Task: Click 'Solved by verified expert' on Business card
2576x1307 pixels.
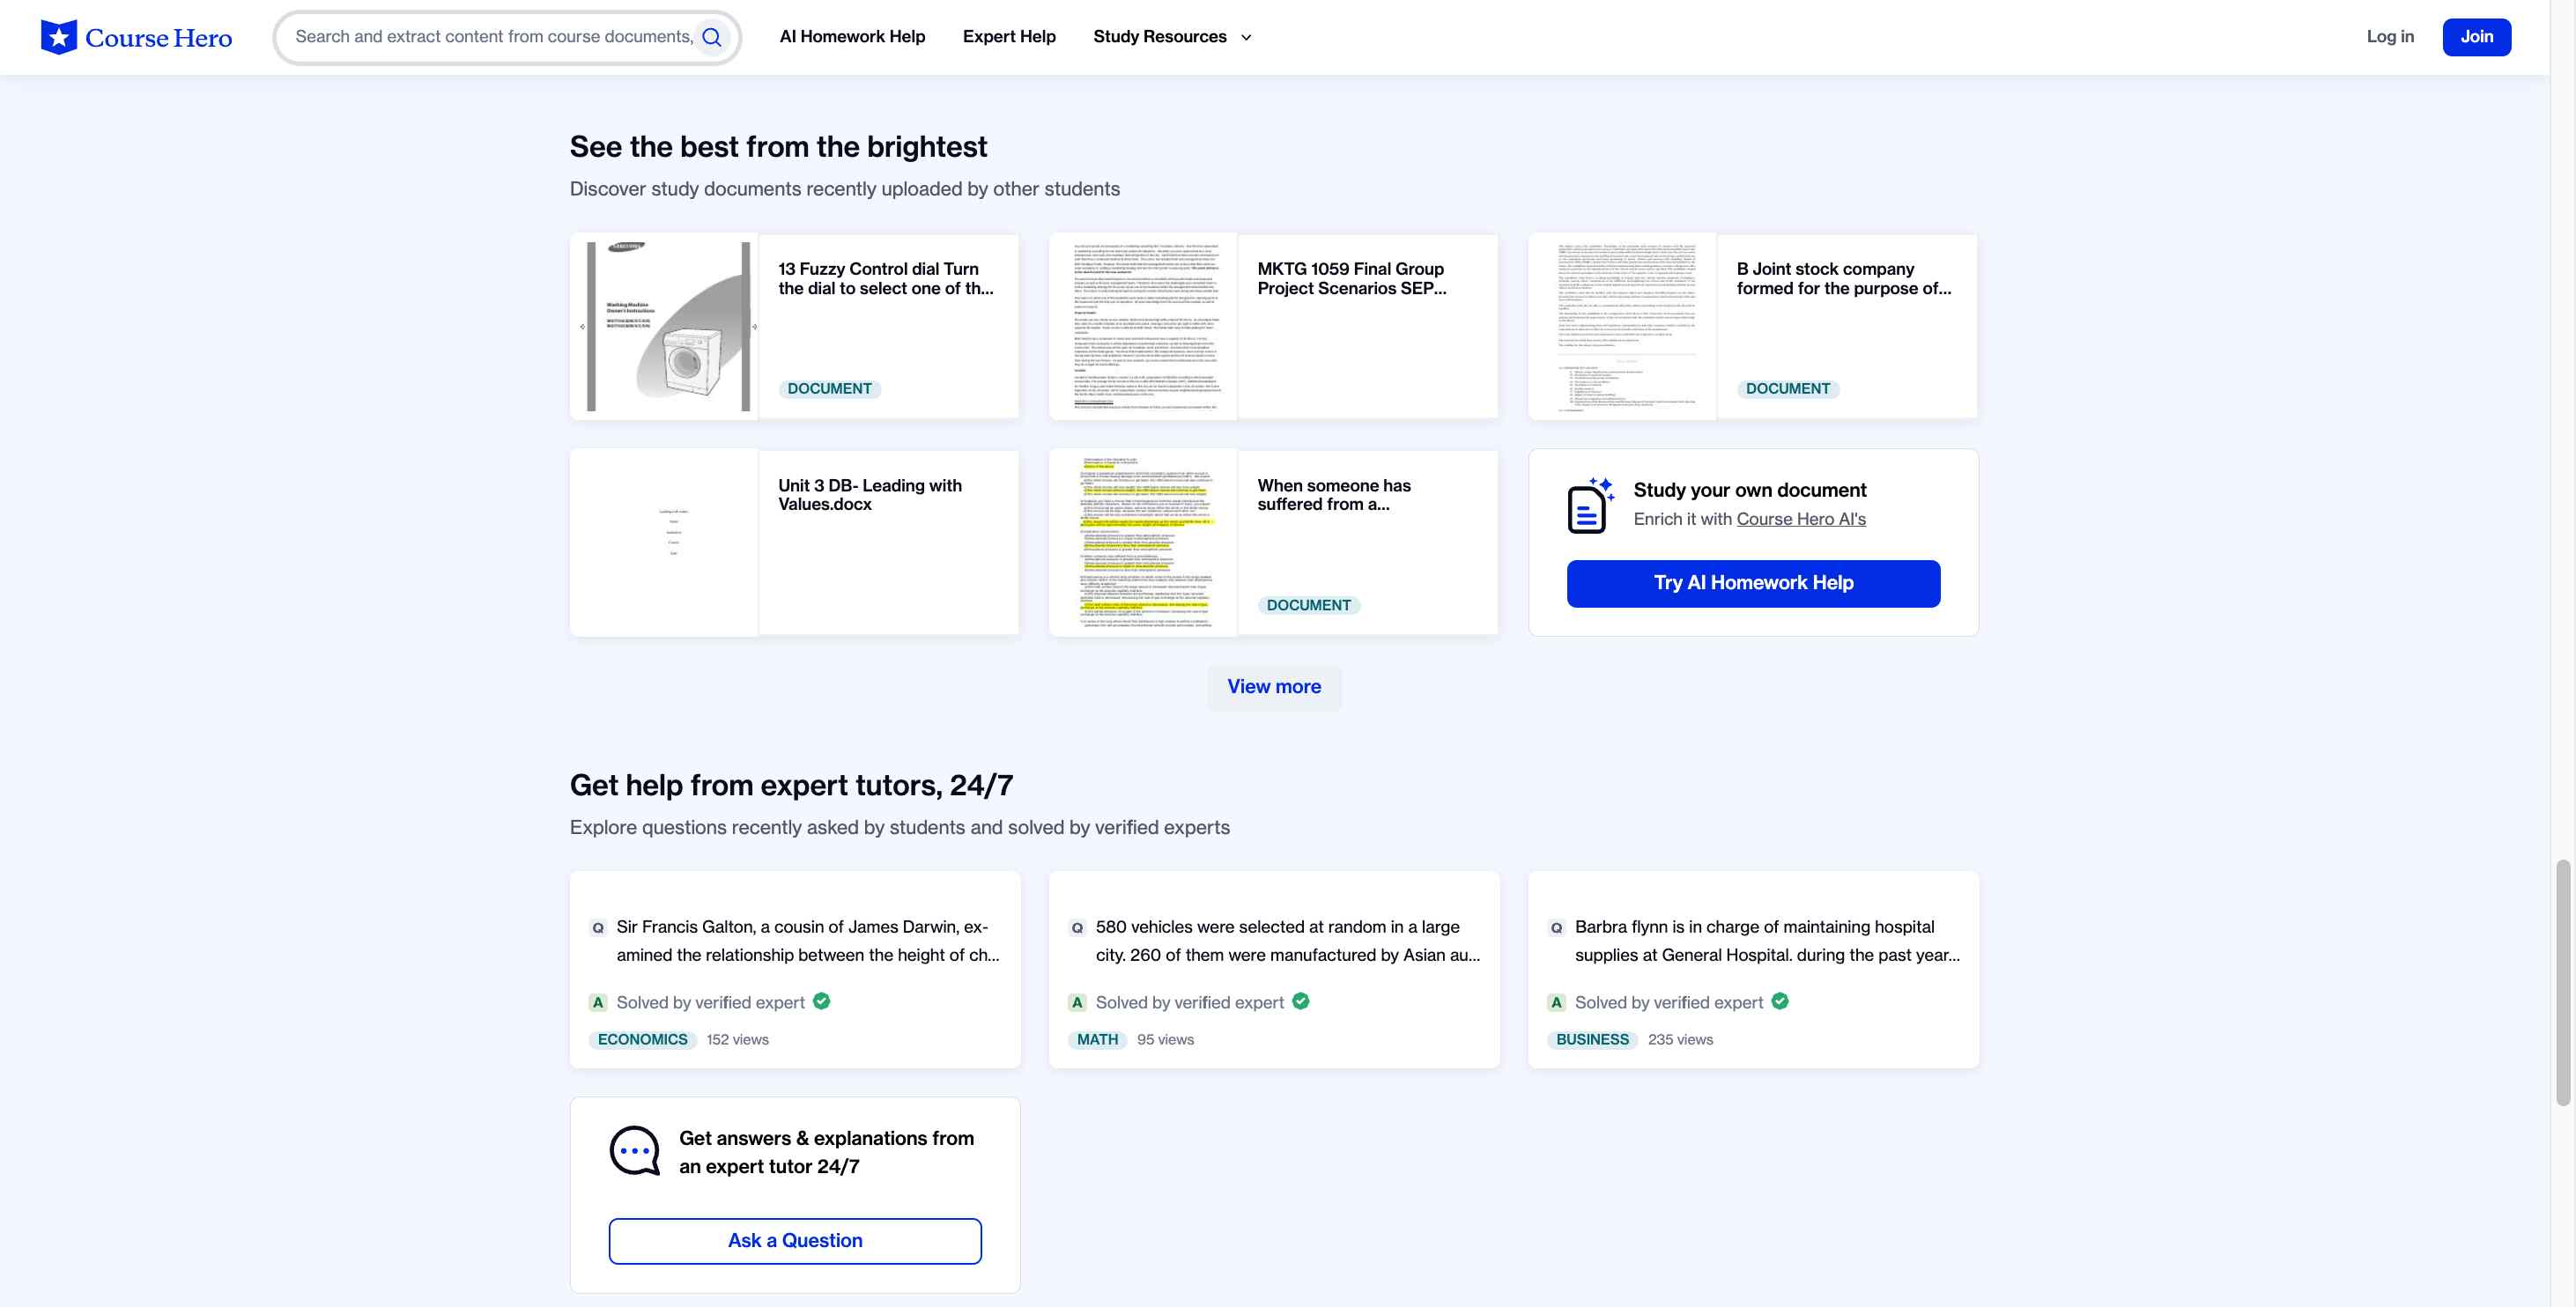Action: 1668,1003
